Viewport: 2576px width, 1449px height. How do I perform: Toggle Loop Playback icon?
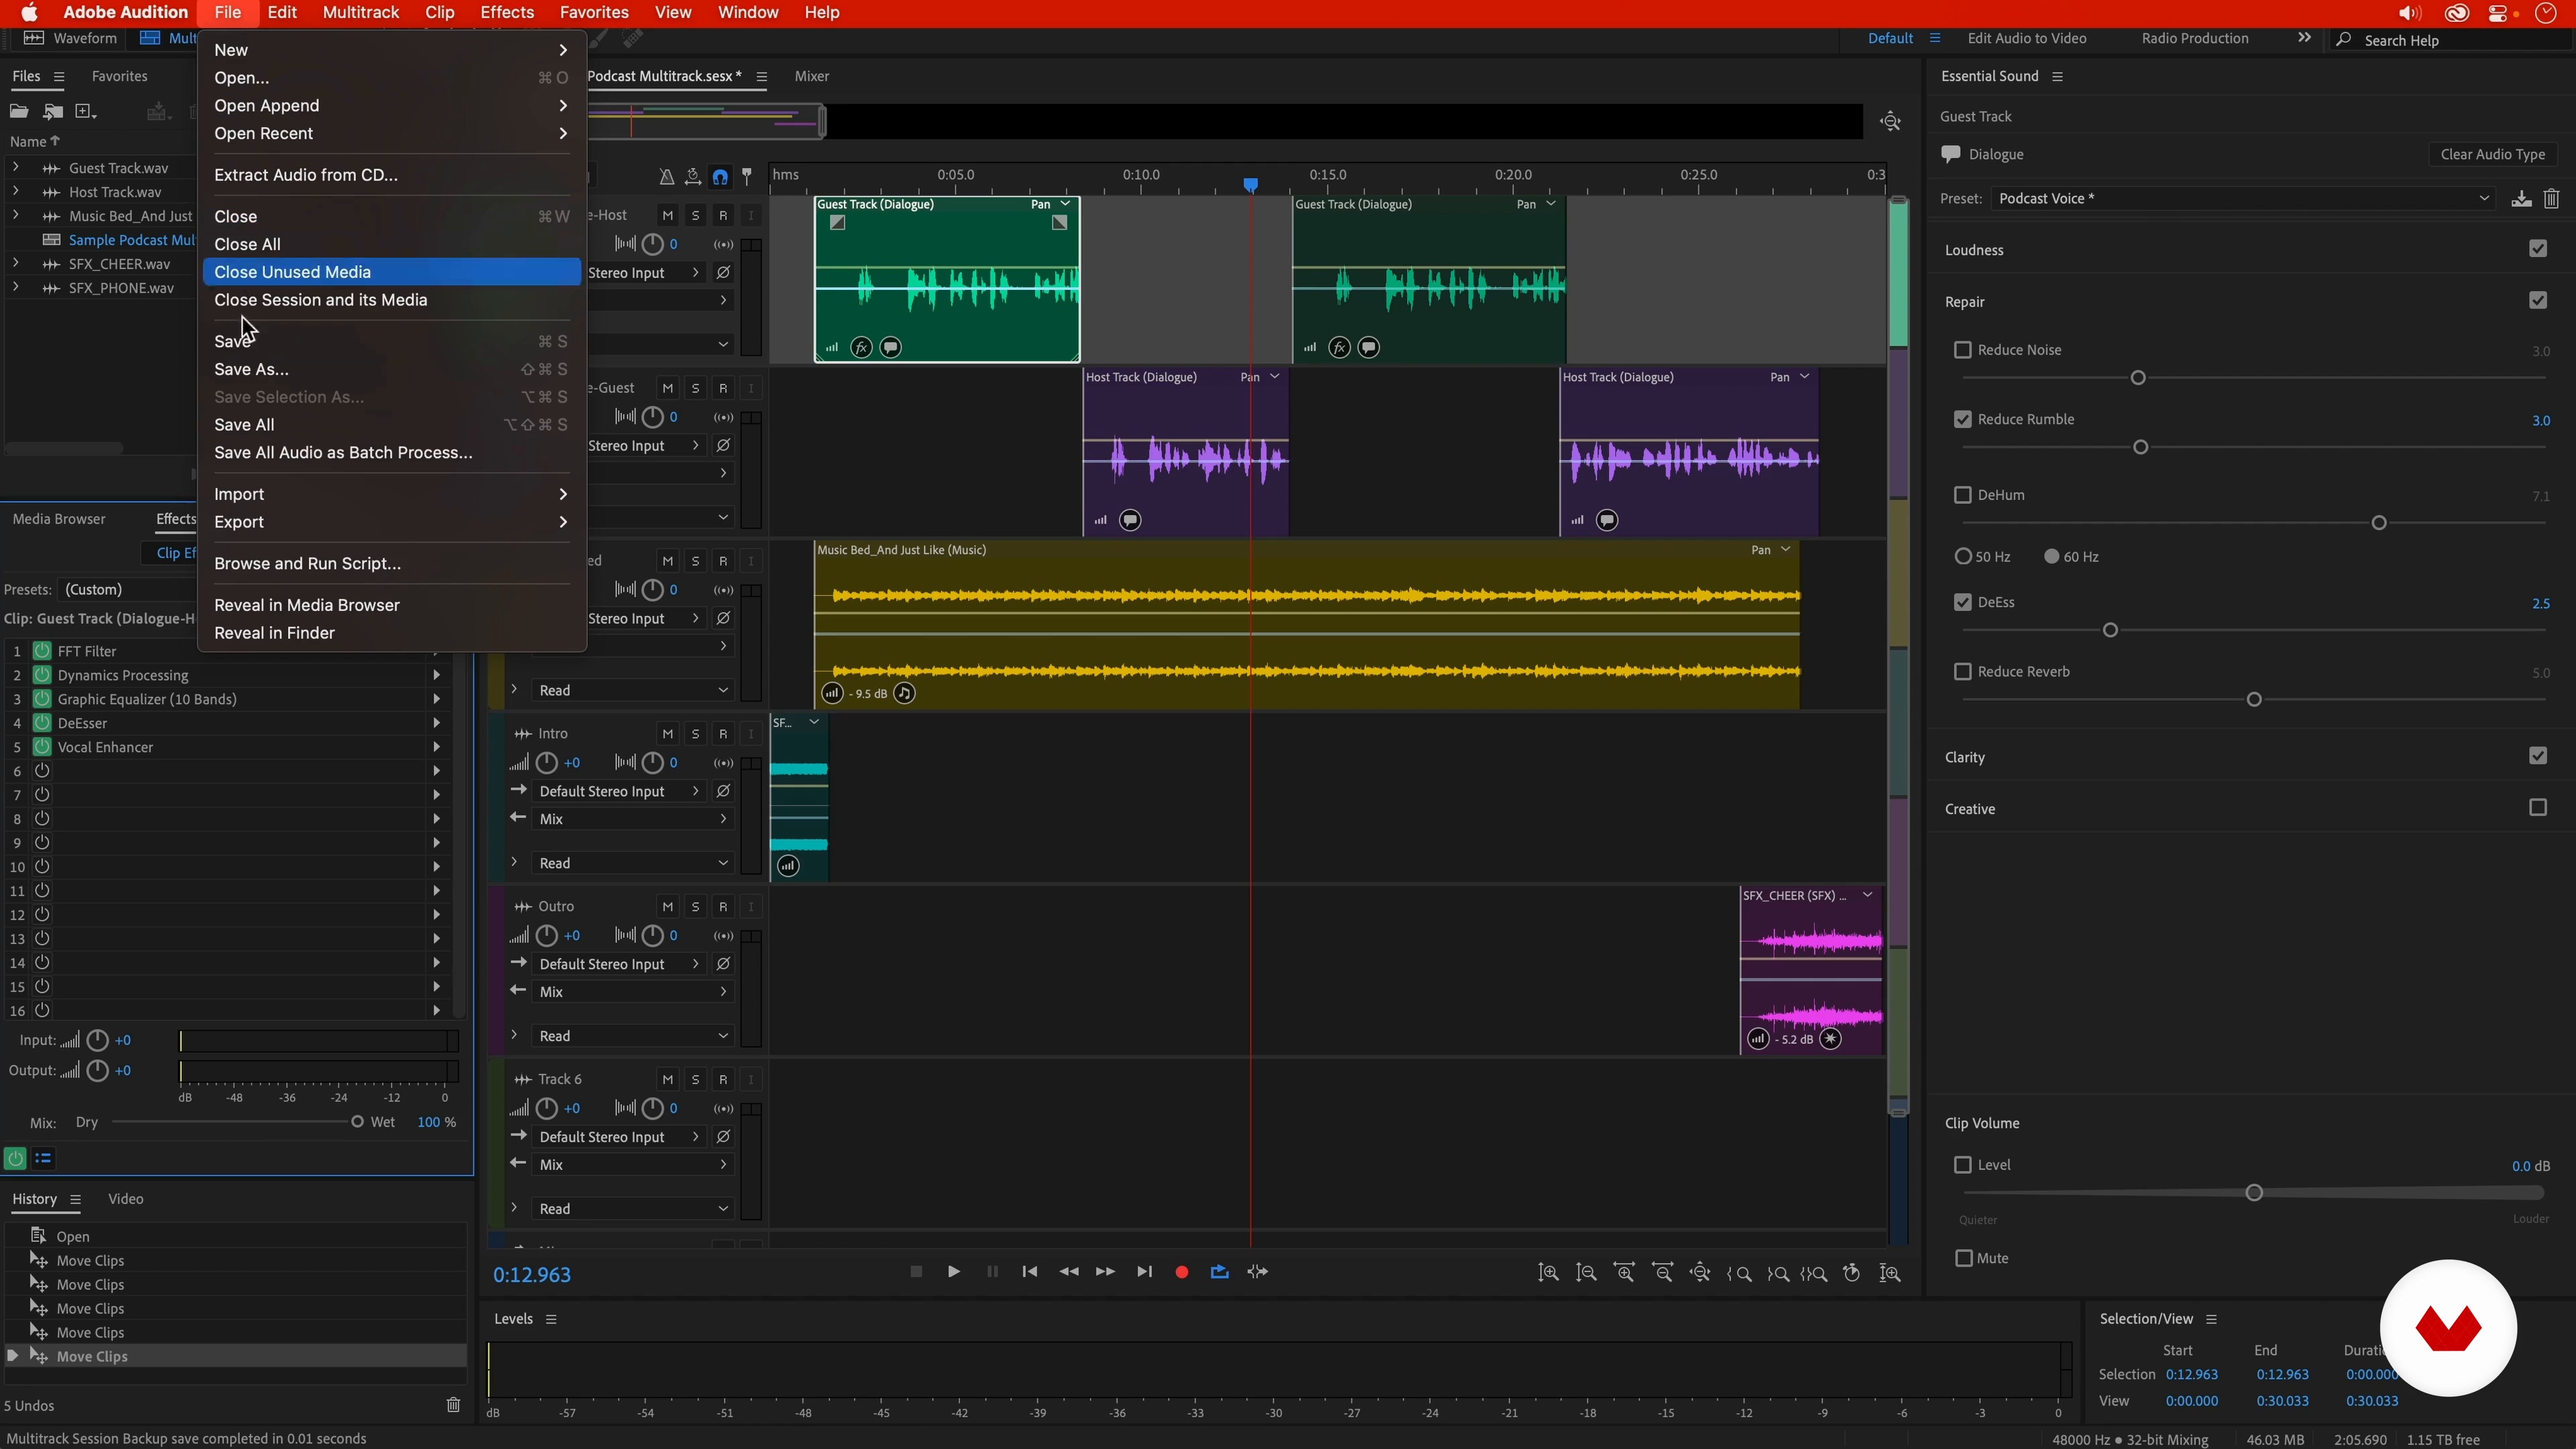tap(1219, 1272)
